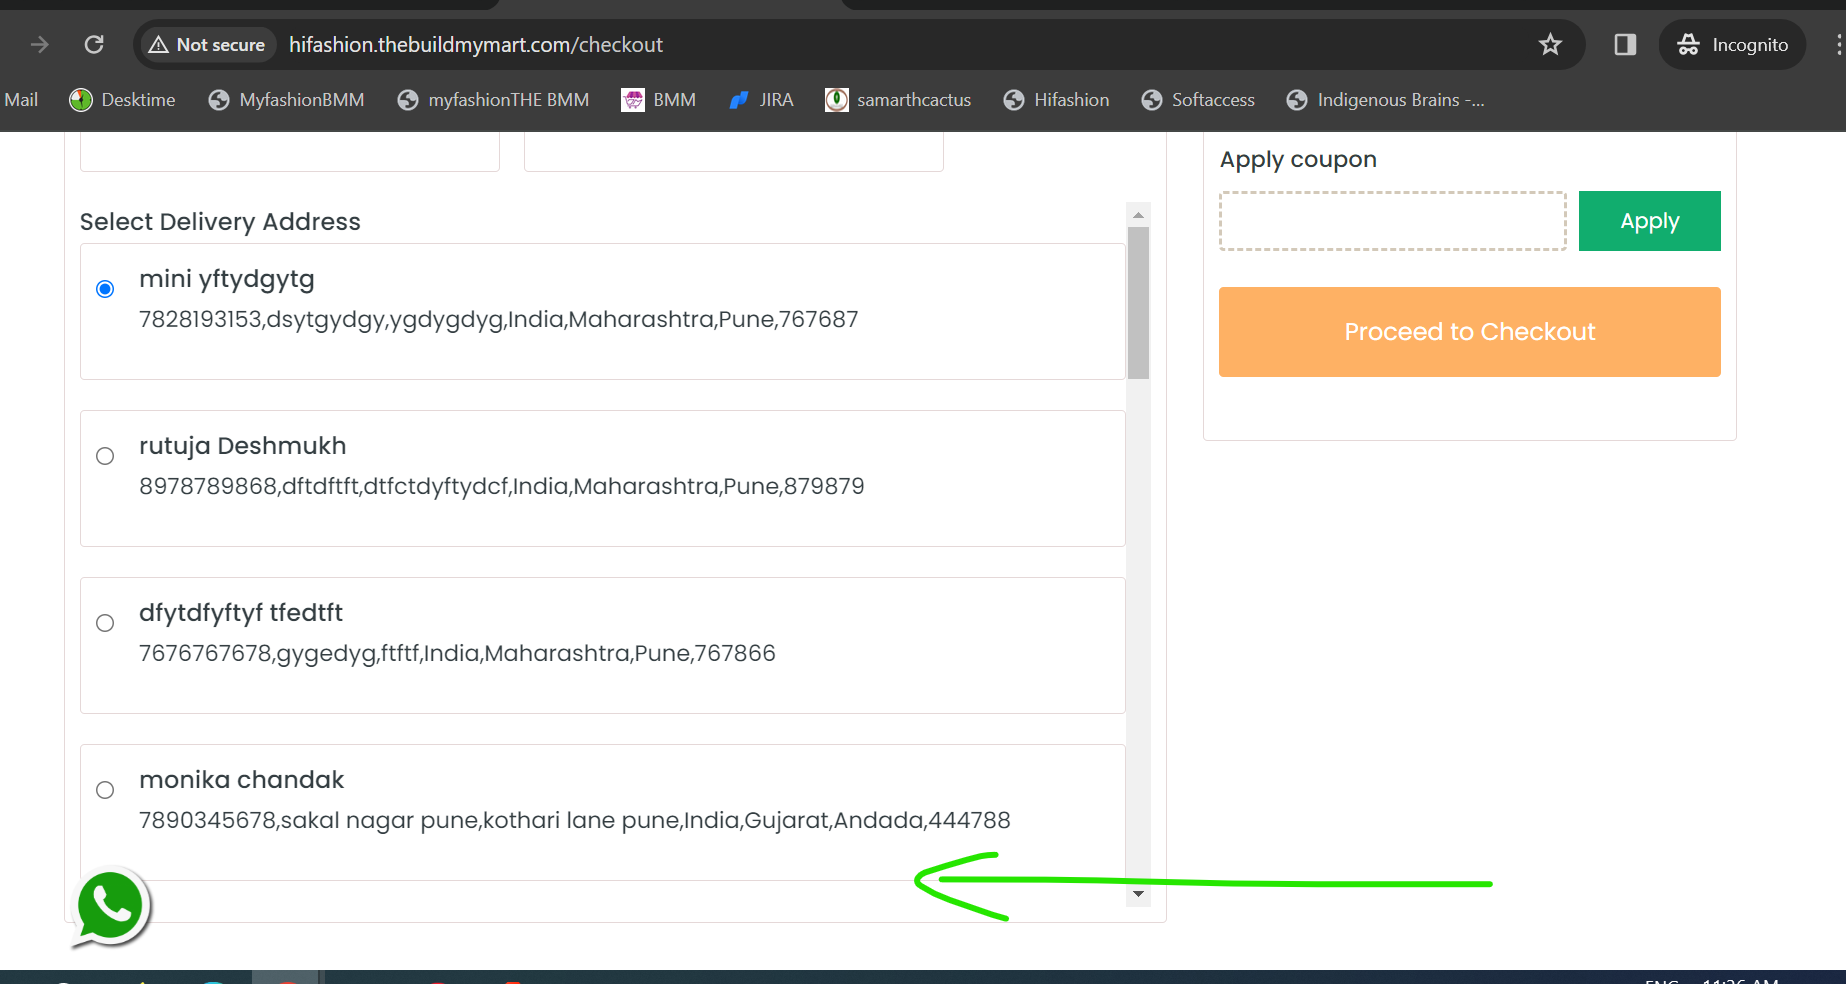Open the Mail bookmark
This screenshot has width=1846, height=984.
coord(21,100)
